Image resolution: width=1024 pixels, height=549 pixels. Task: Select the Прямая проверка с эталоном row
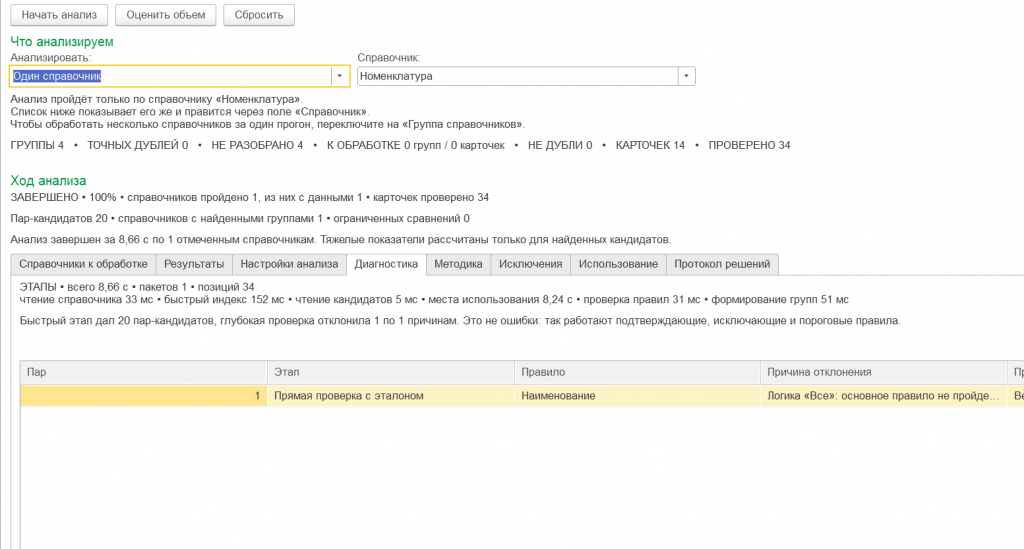click(522, 396)
